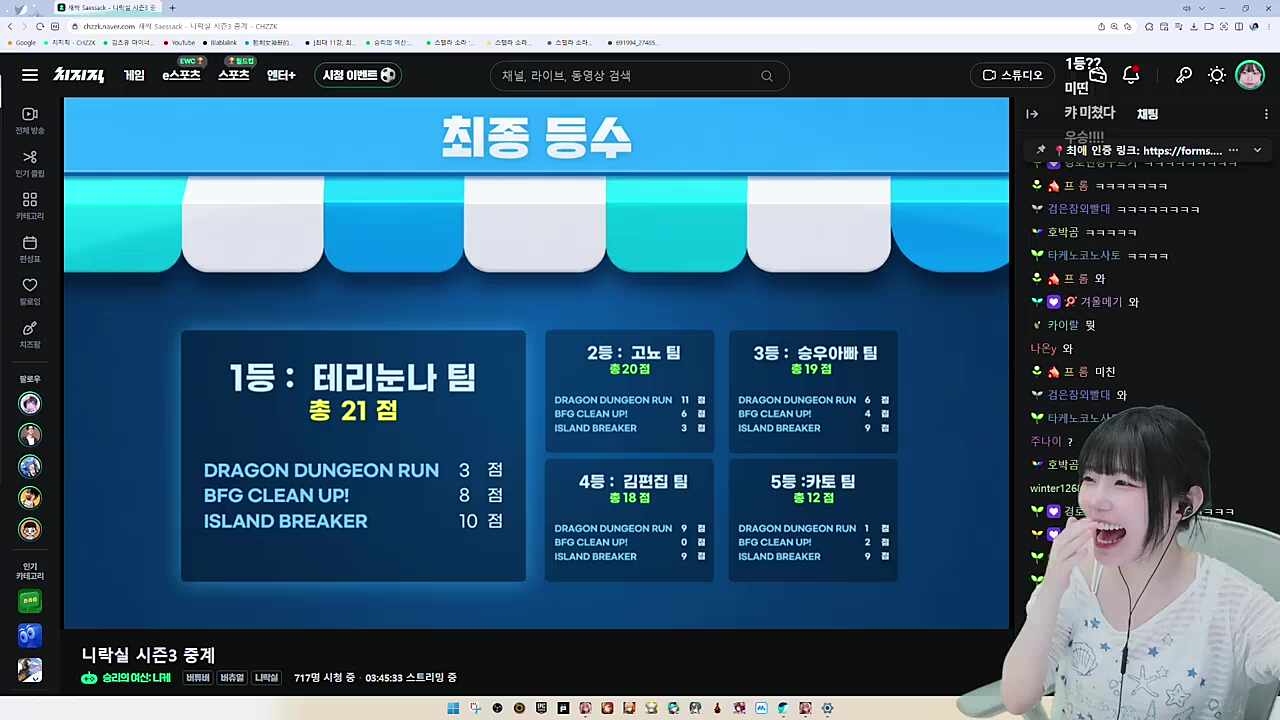Image resolution: width=1280 pixels, height=720 pixels.
Task: Open the e스포츠 menu tab
Action: 181,75
